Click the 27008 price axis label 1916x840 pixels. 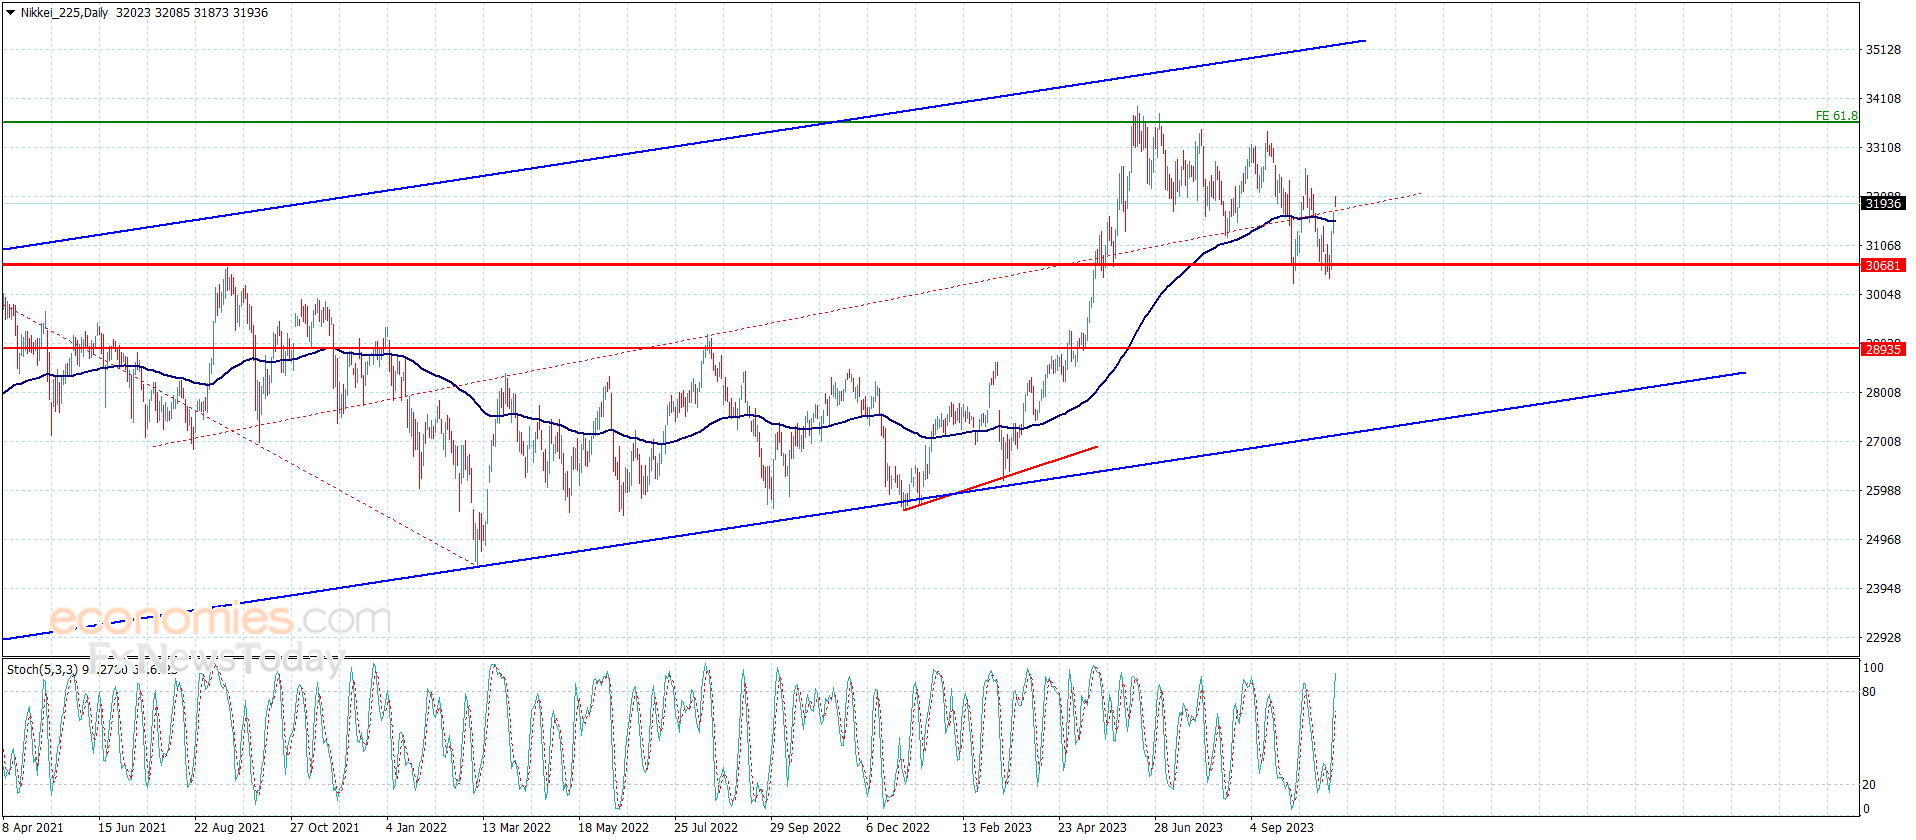tap(1883, 442)
